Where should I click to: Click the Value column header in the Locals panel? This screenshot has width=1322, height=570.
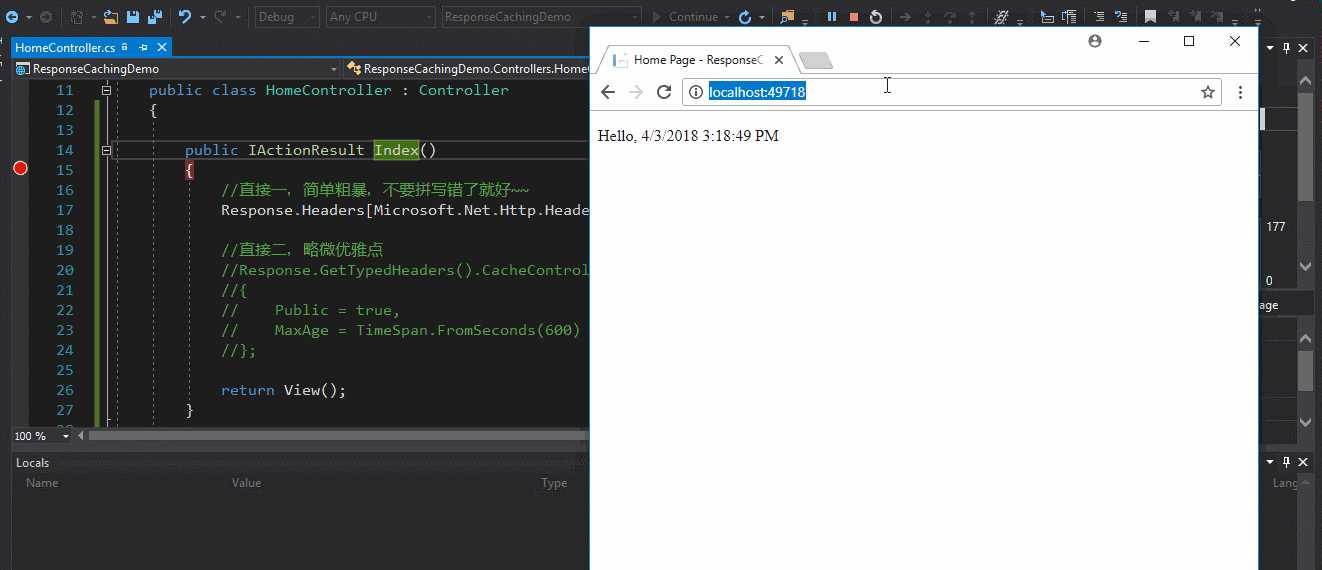click(x=246, y=483)
